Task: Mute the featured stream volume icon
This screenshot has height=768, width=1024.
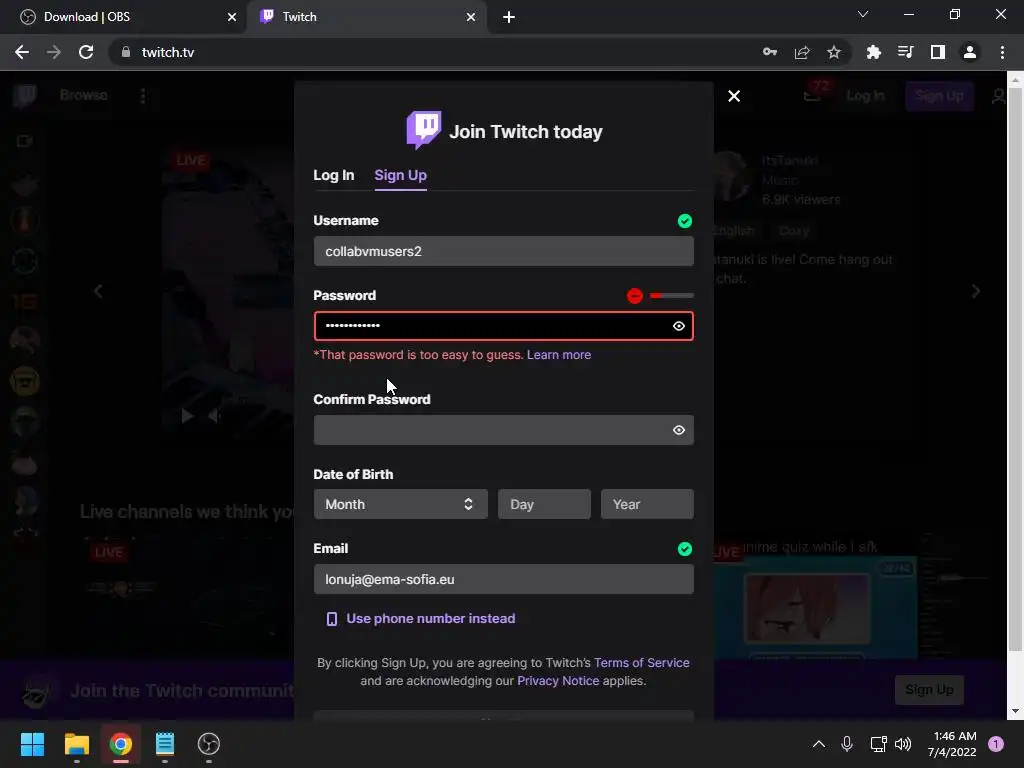Action: [214, 415]
